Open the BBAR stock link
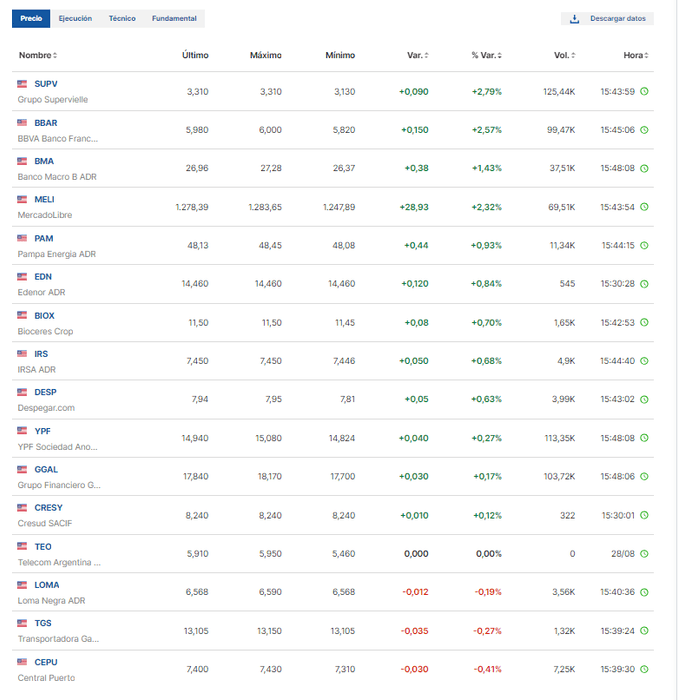 46,123
